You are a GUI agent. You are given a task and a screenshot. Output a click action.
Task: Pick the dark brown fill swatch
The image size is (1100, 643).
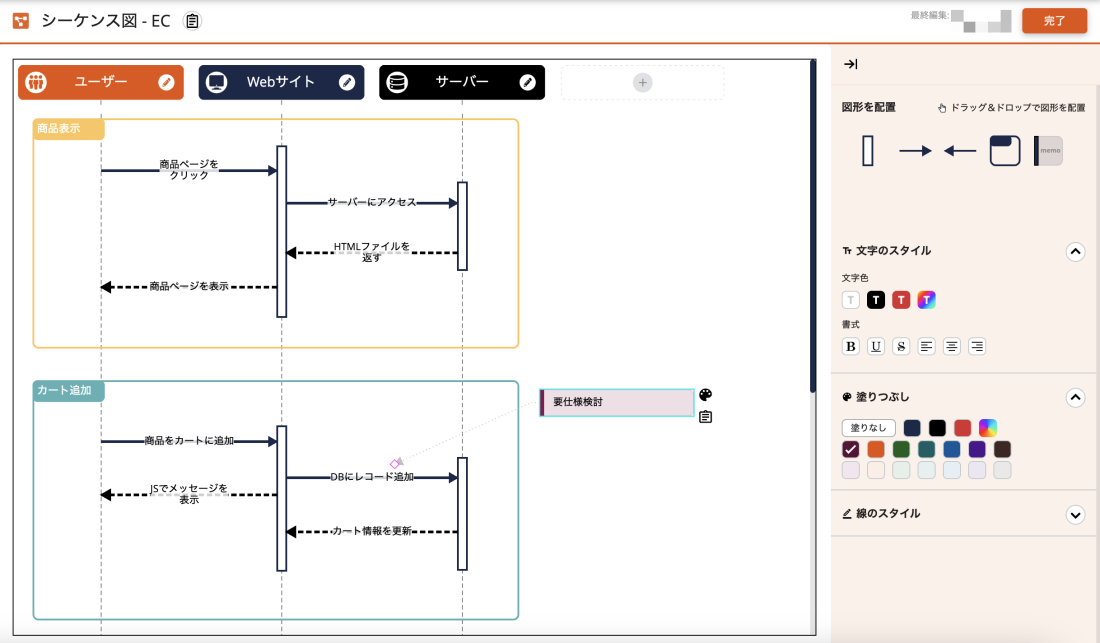point(1002,449)
